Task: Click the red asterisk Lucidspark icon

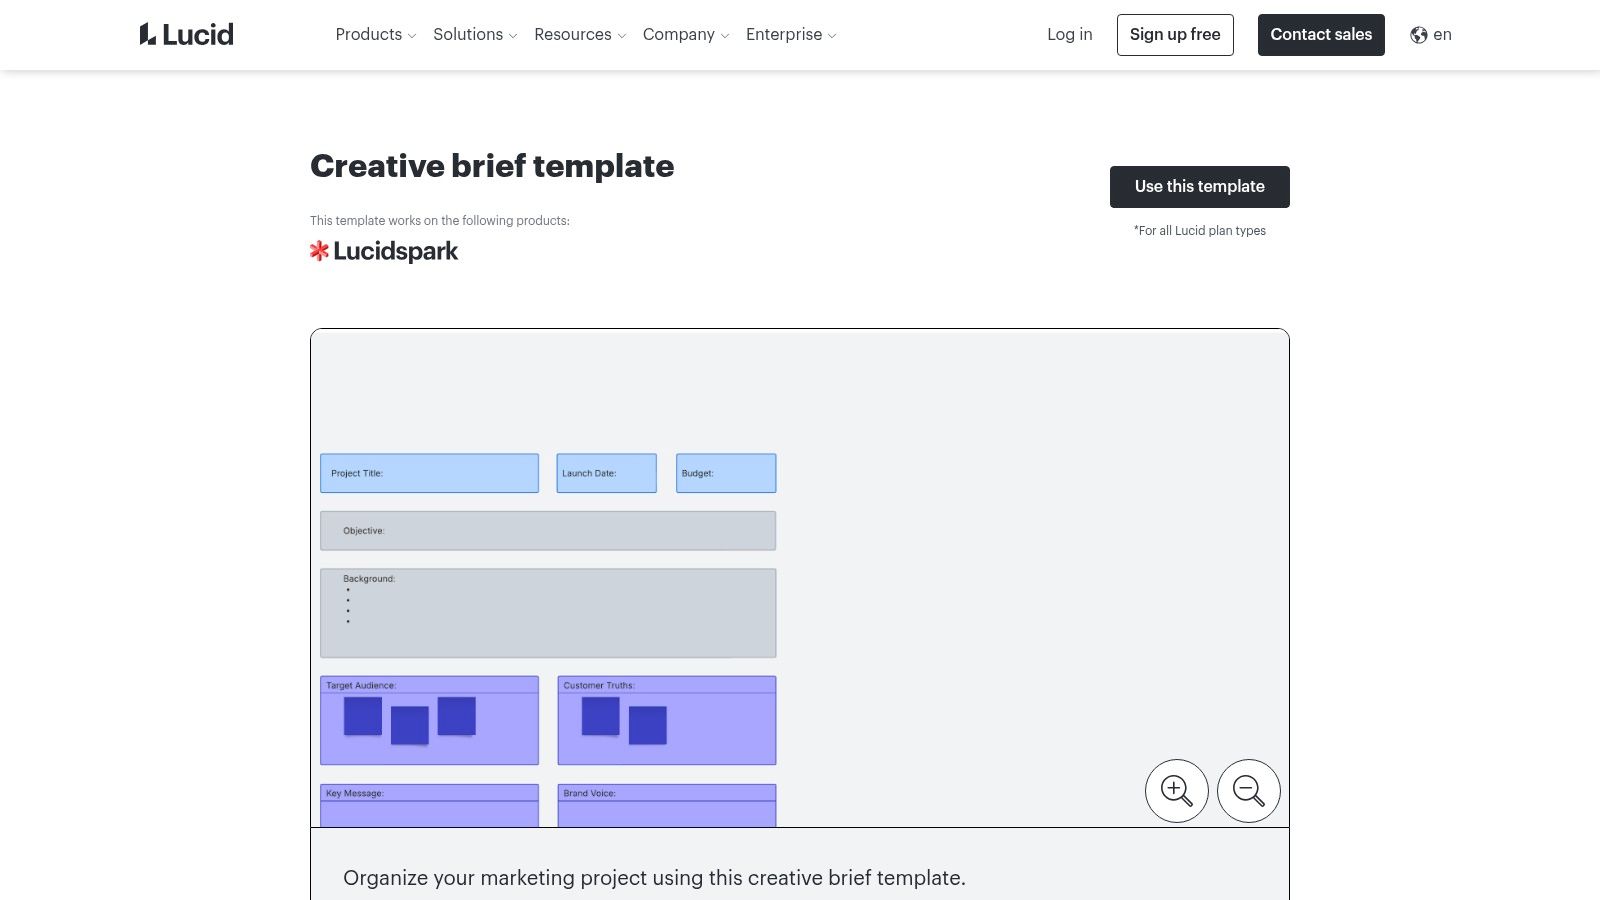Action: 320,250
